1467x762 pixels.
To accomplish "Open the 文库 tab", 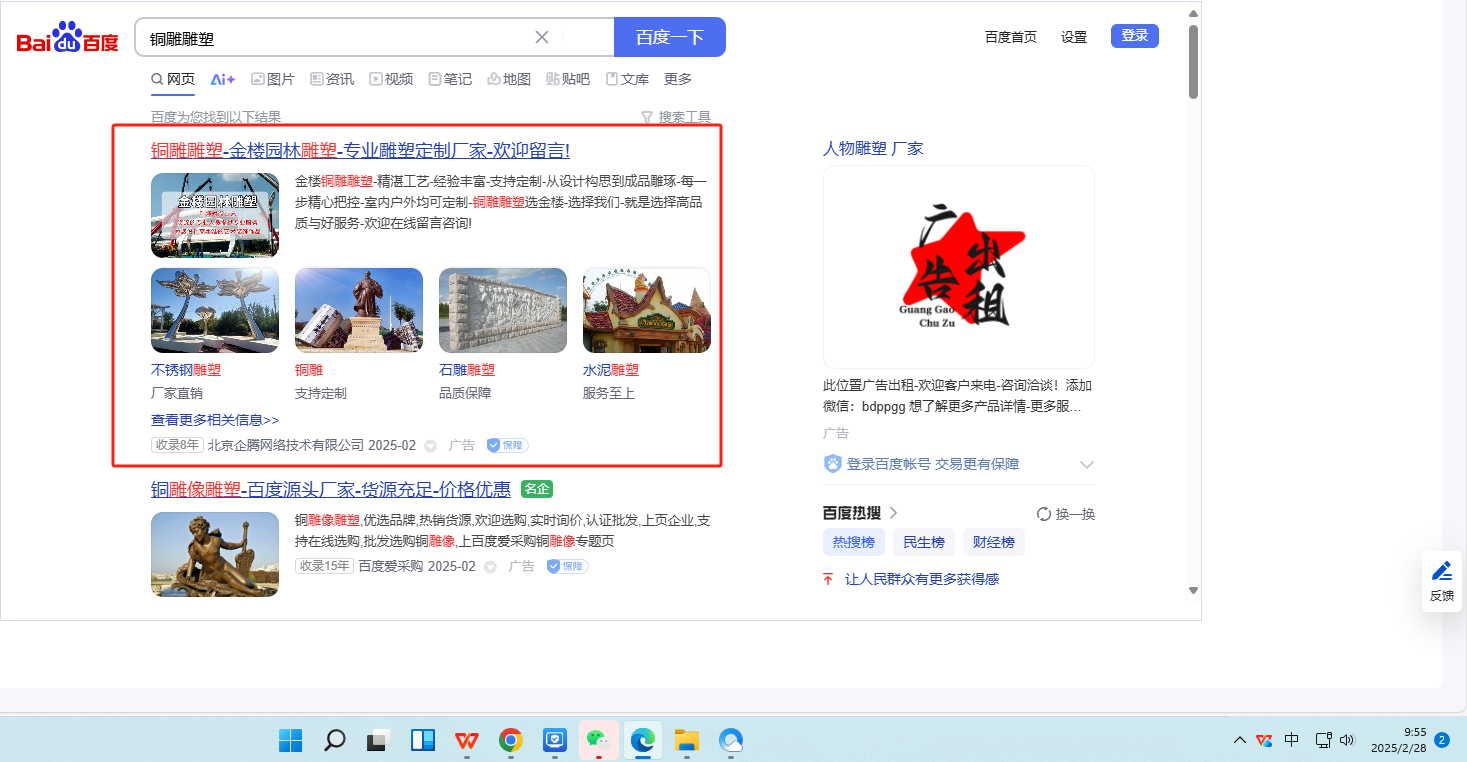I will [x=627, y=79].
